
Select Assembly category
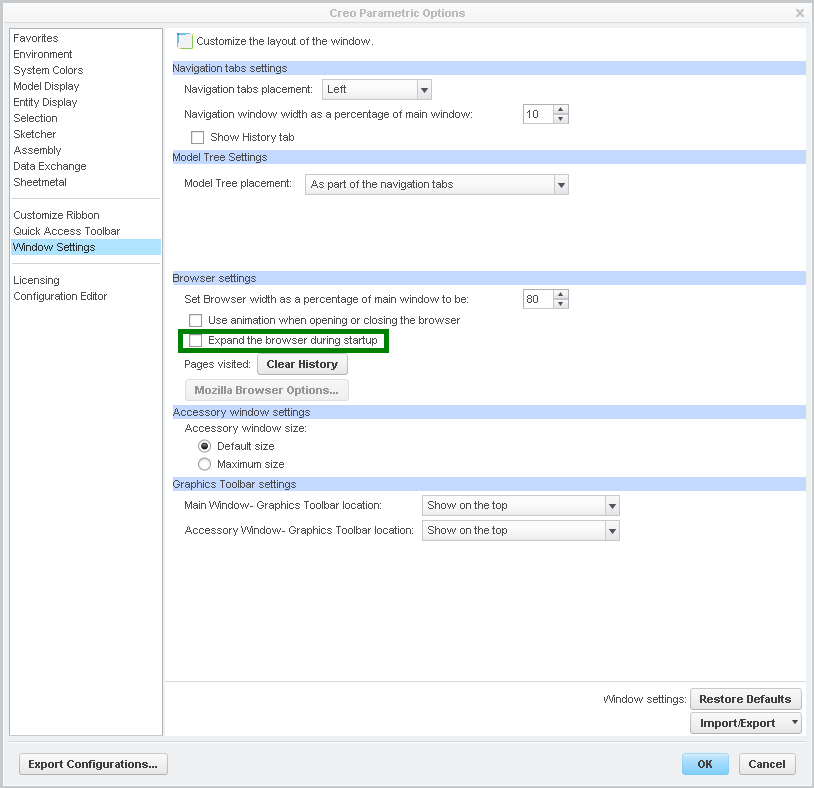tap(37, 150)
